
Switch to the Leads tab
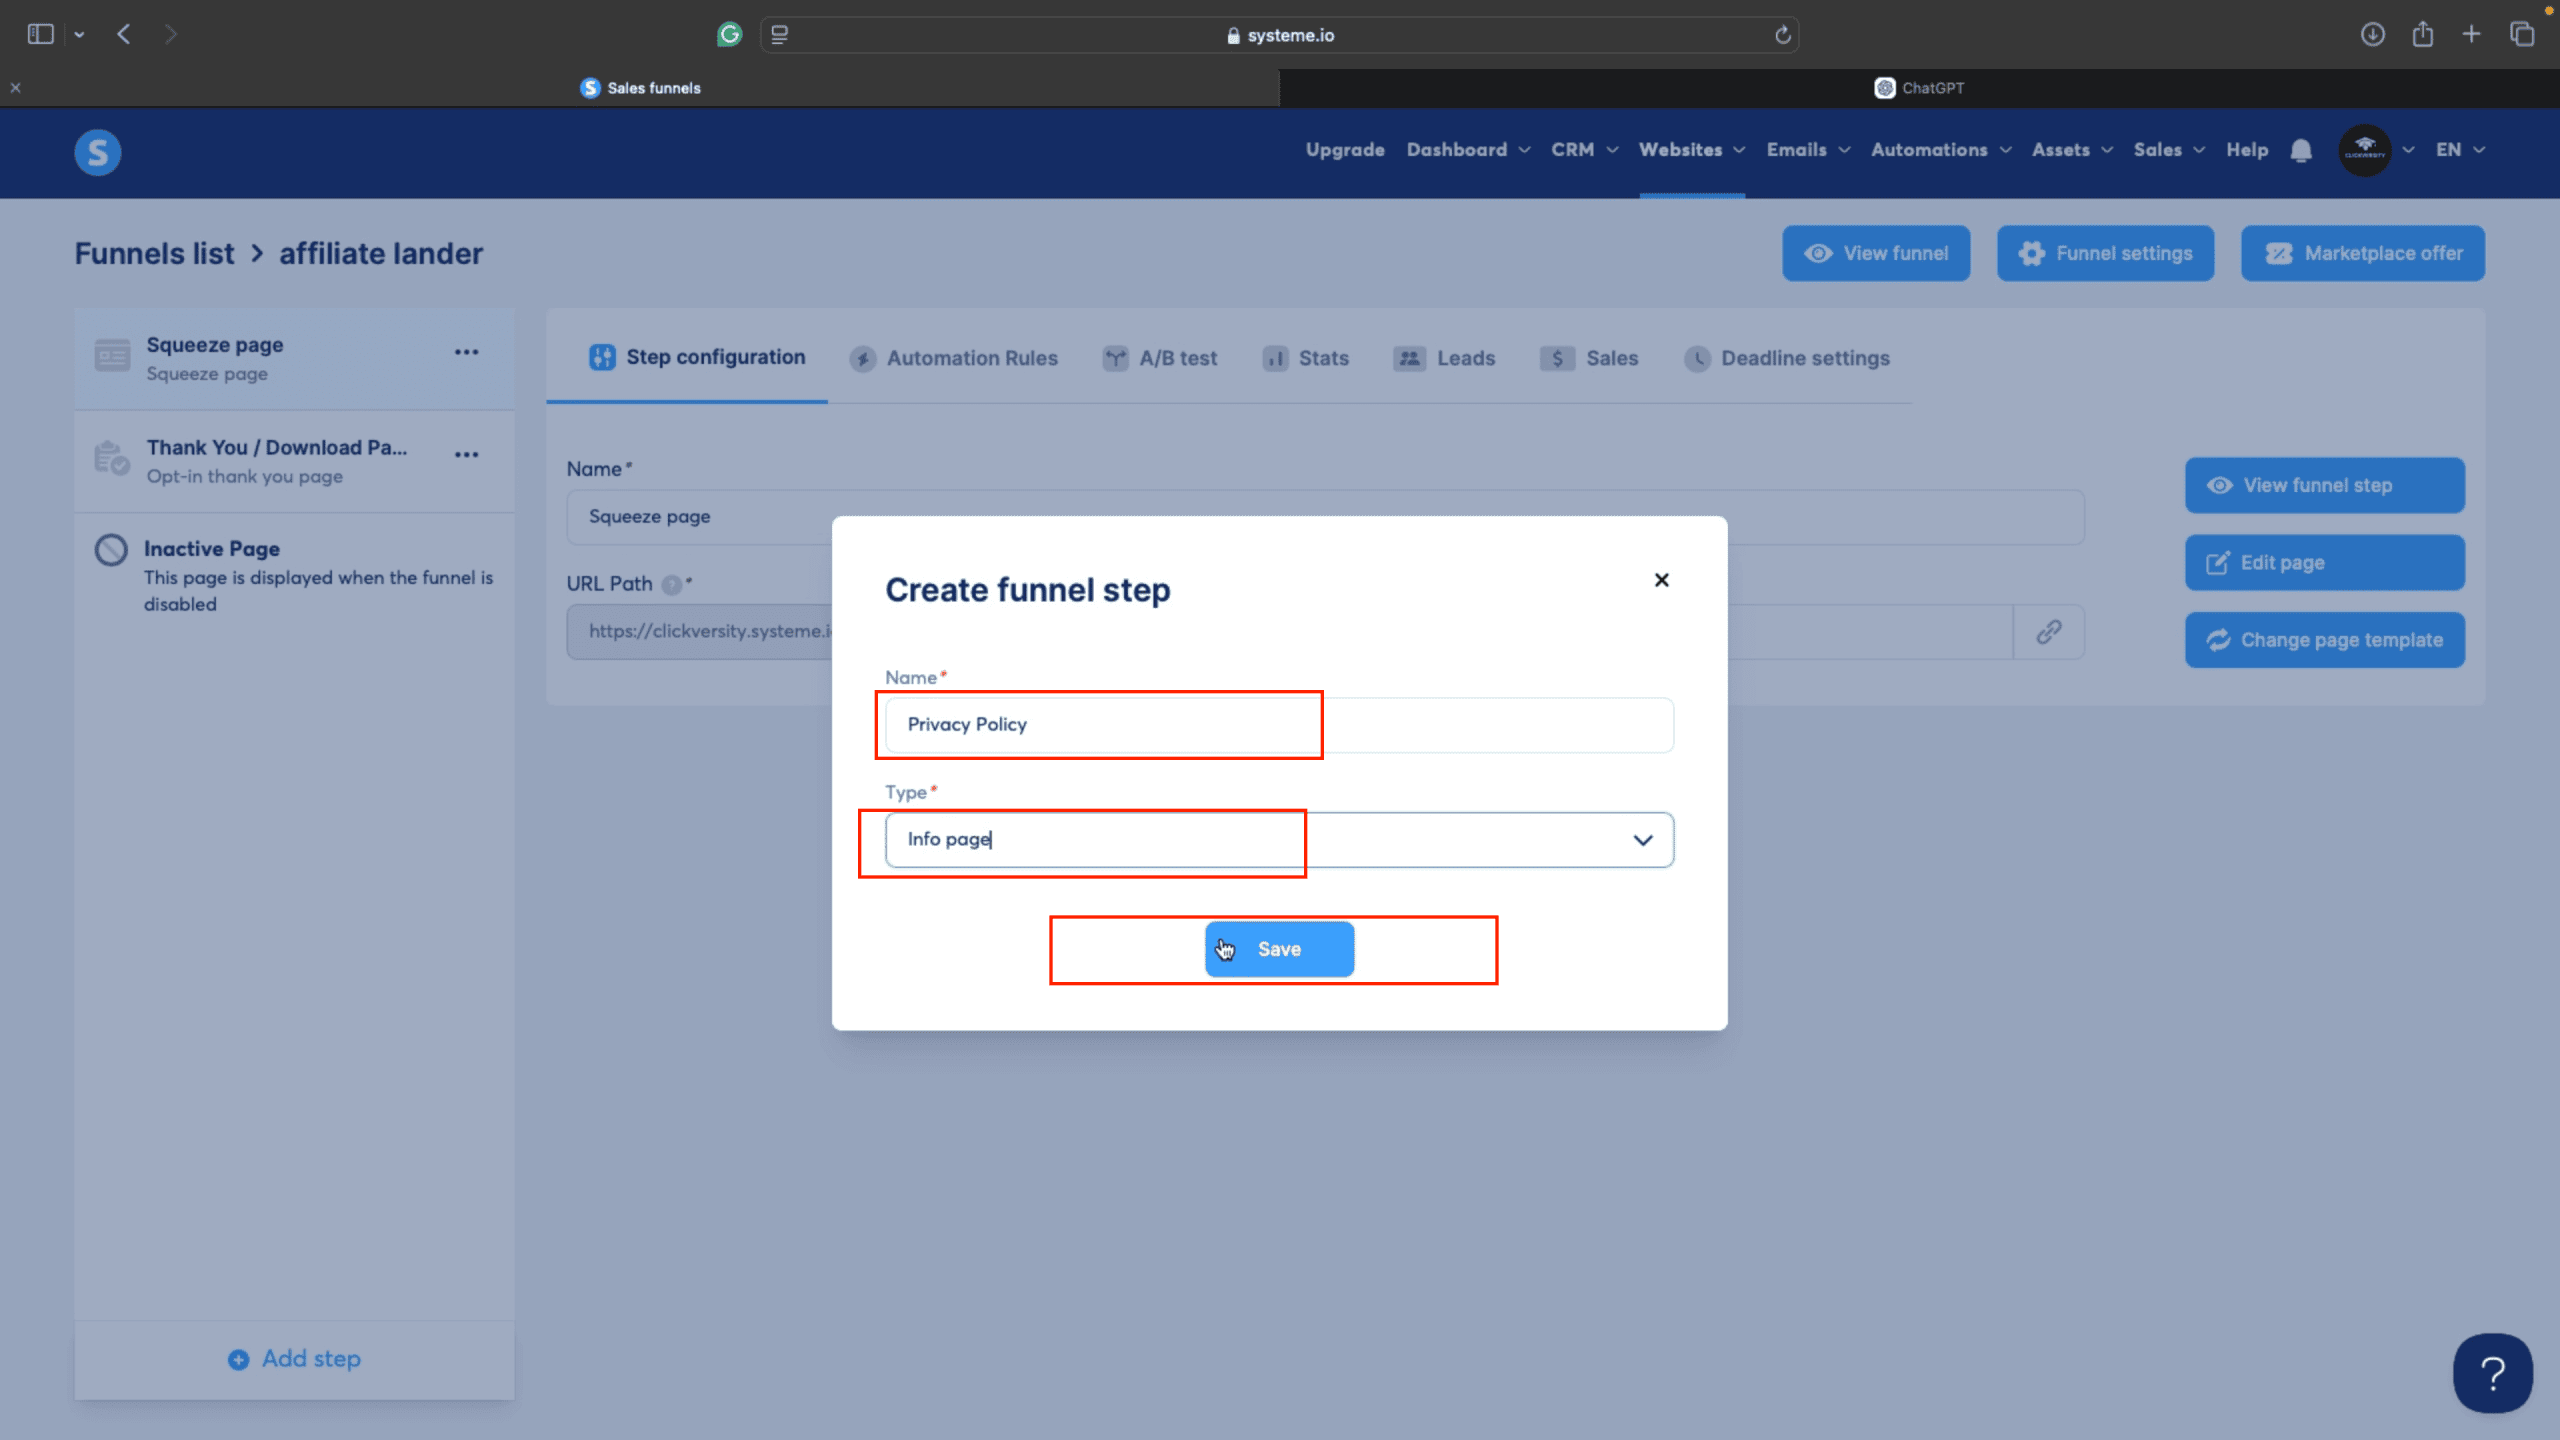click(1444, 358)
